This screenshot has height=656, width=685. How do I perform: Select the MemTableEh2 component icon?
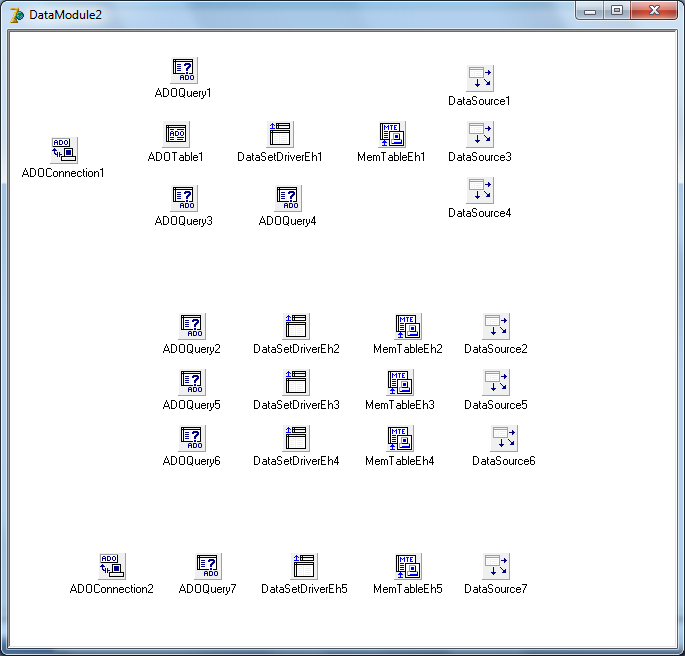[408, 326]
